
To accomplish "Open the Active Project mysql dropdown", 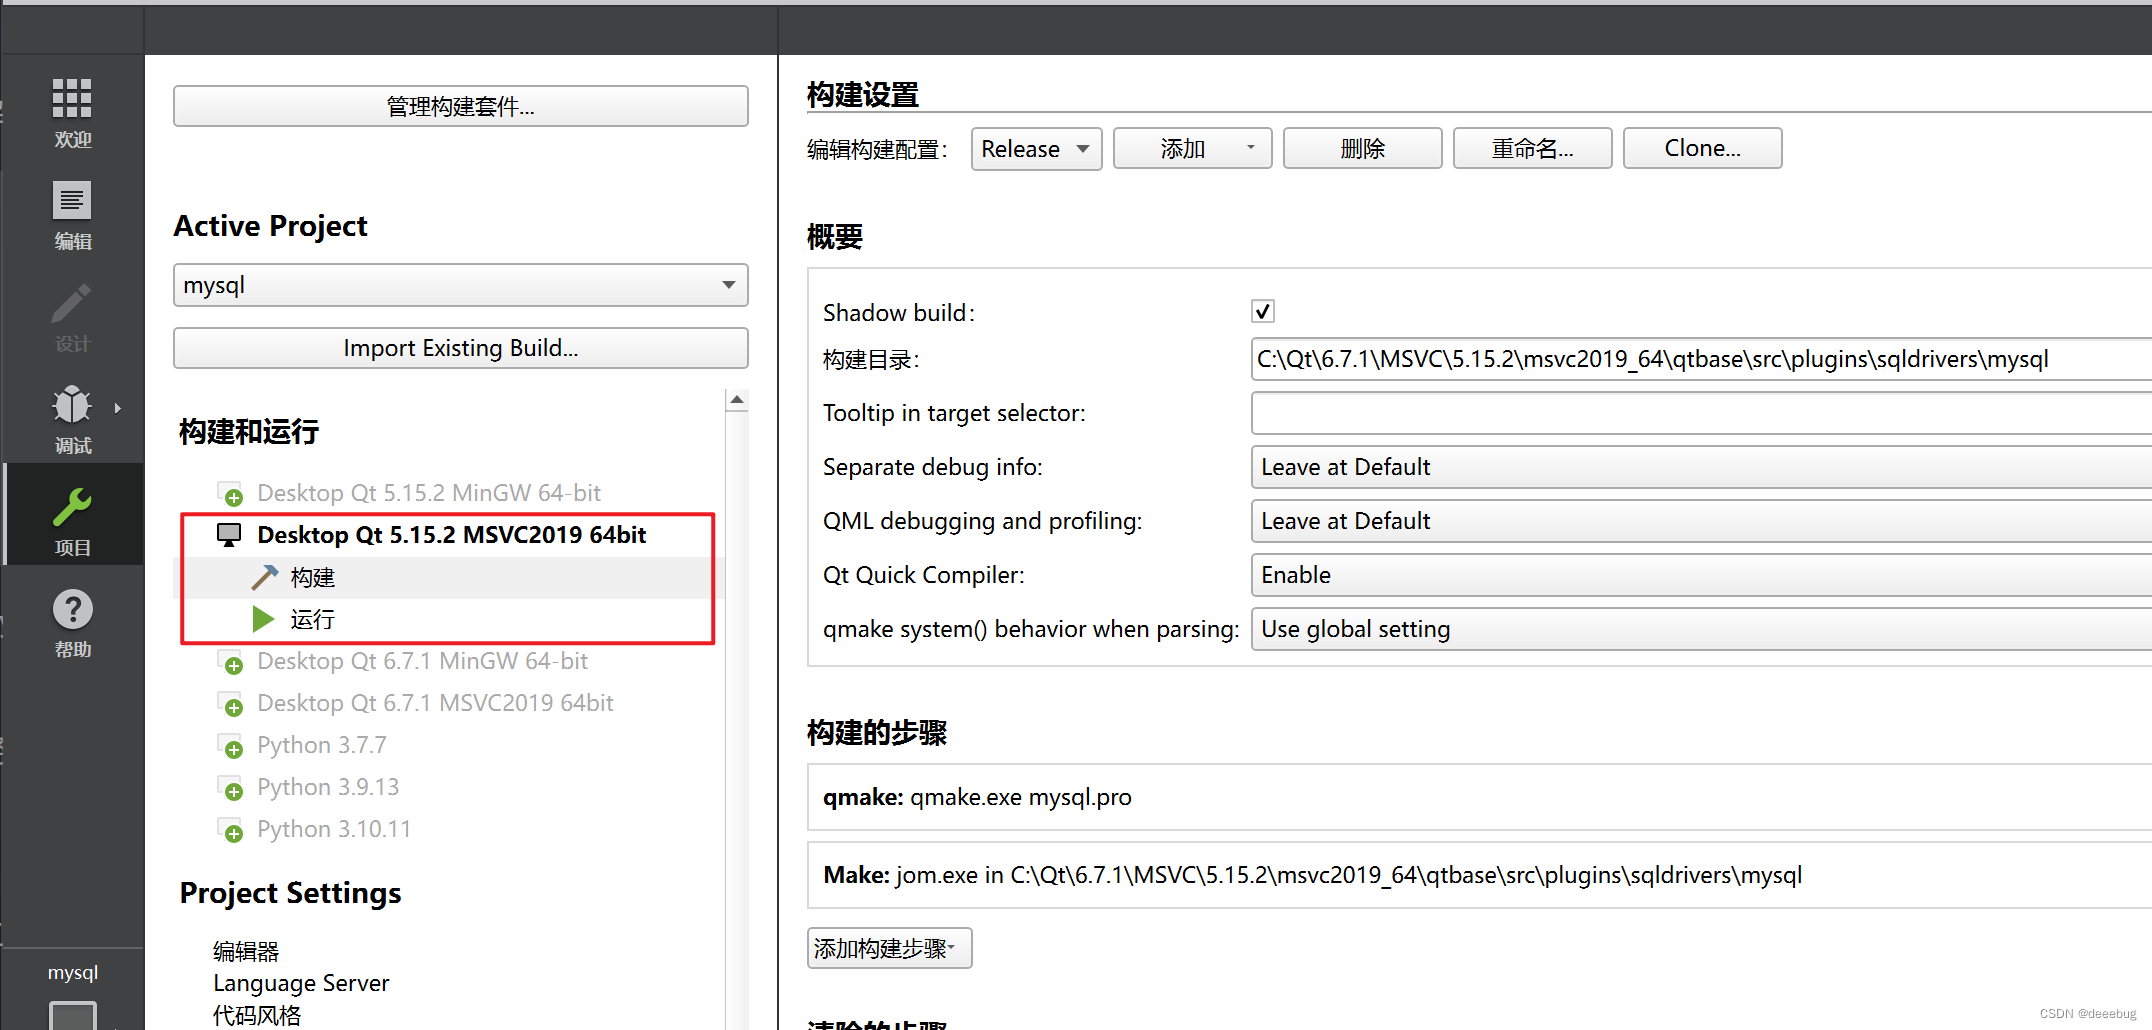I will click(460, 285).
